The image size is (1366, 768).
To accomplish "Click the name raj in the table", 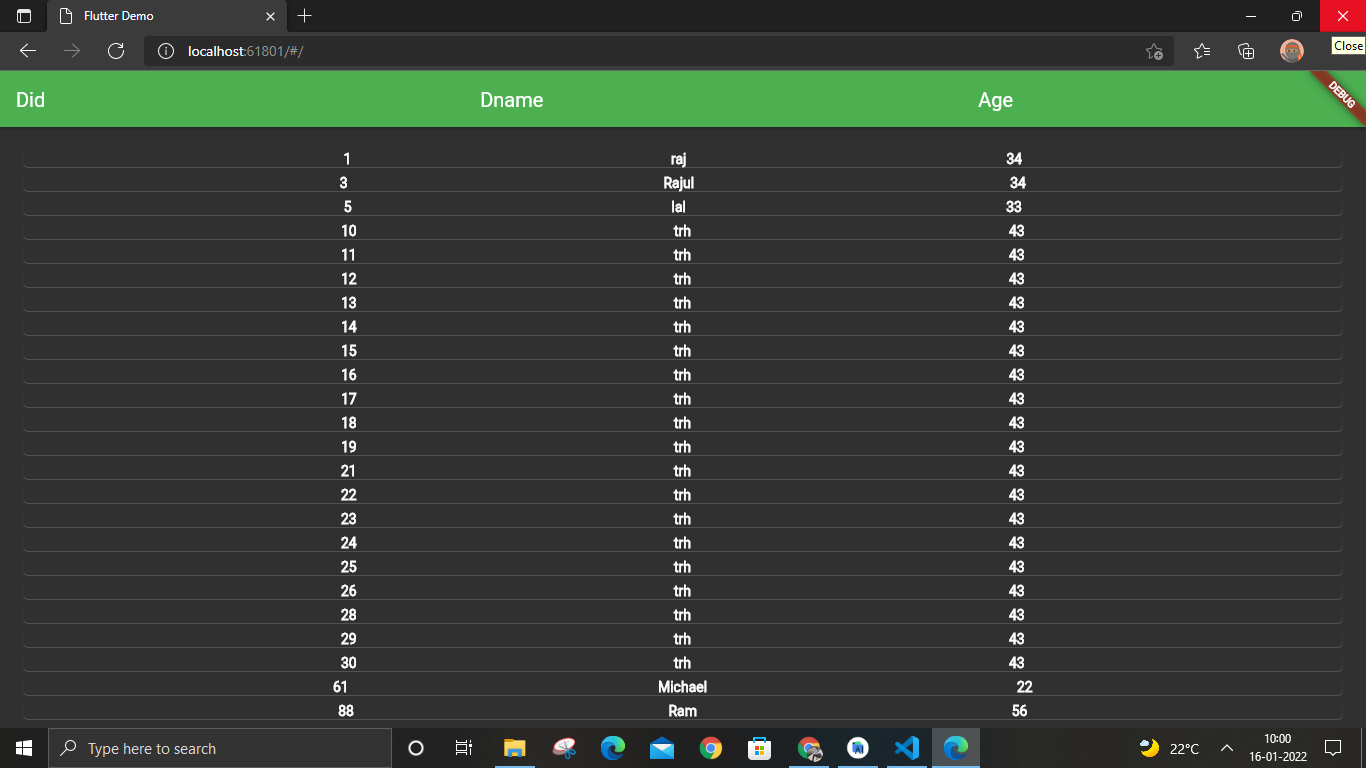I will coord(678,159).
